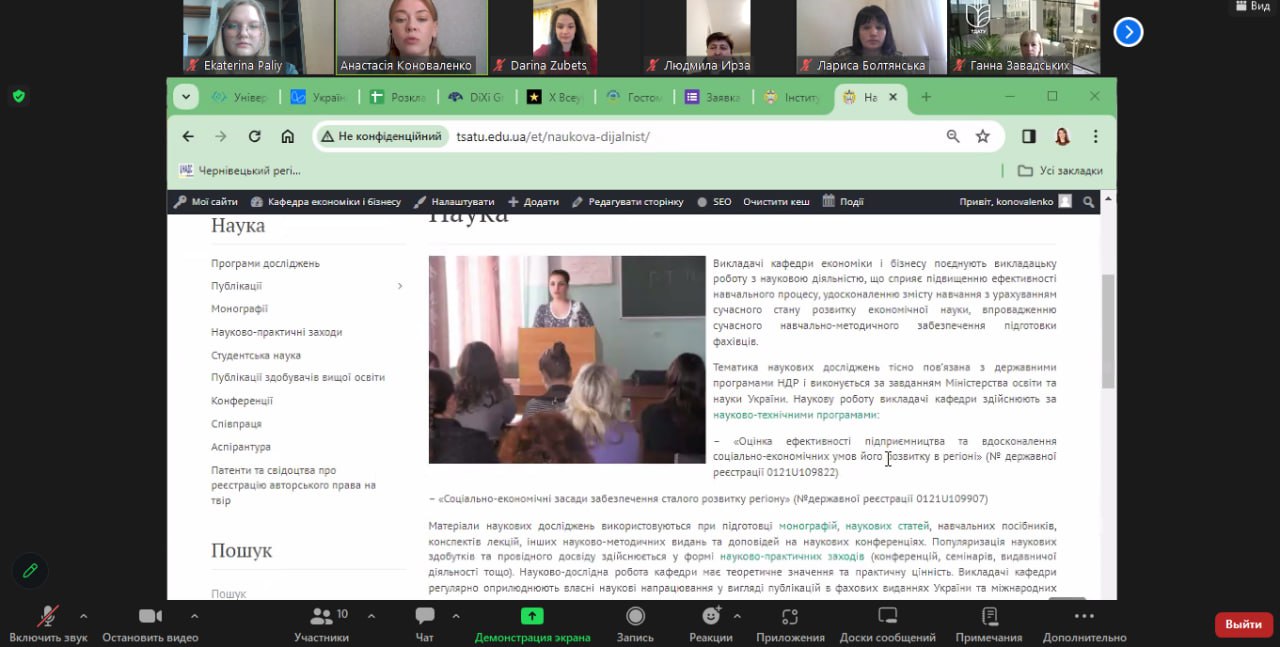Expand Публікації submenu chevron

click(400, 286)
